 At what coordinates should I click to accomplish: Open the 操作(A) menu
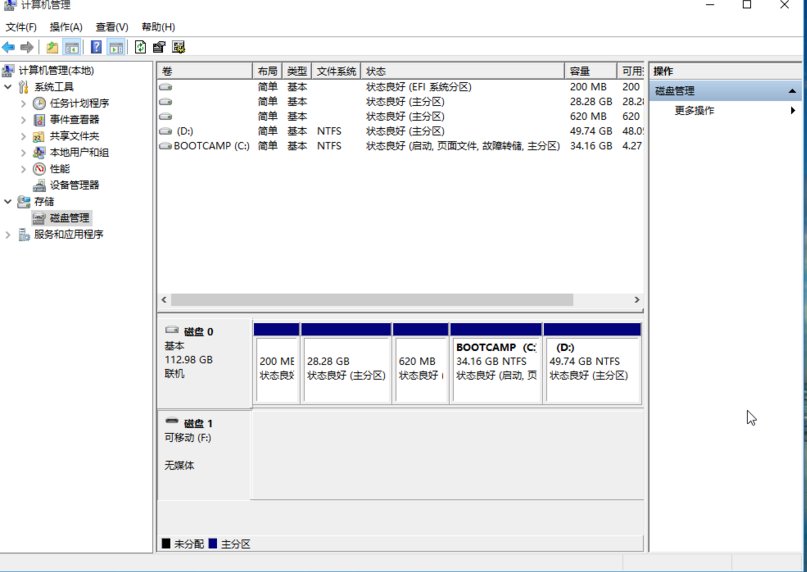66,27
